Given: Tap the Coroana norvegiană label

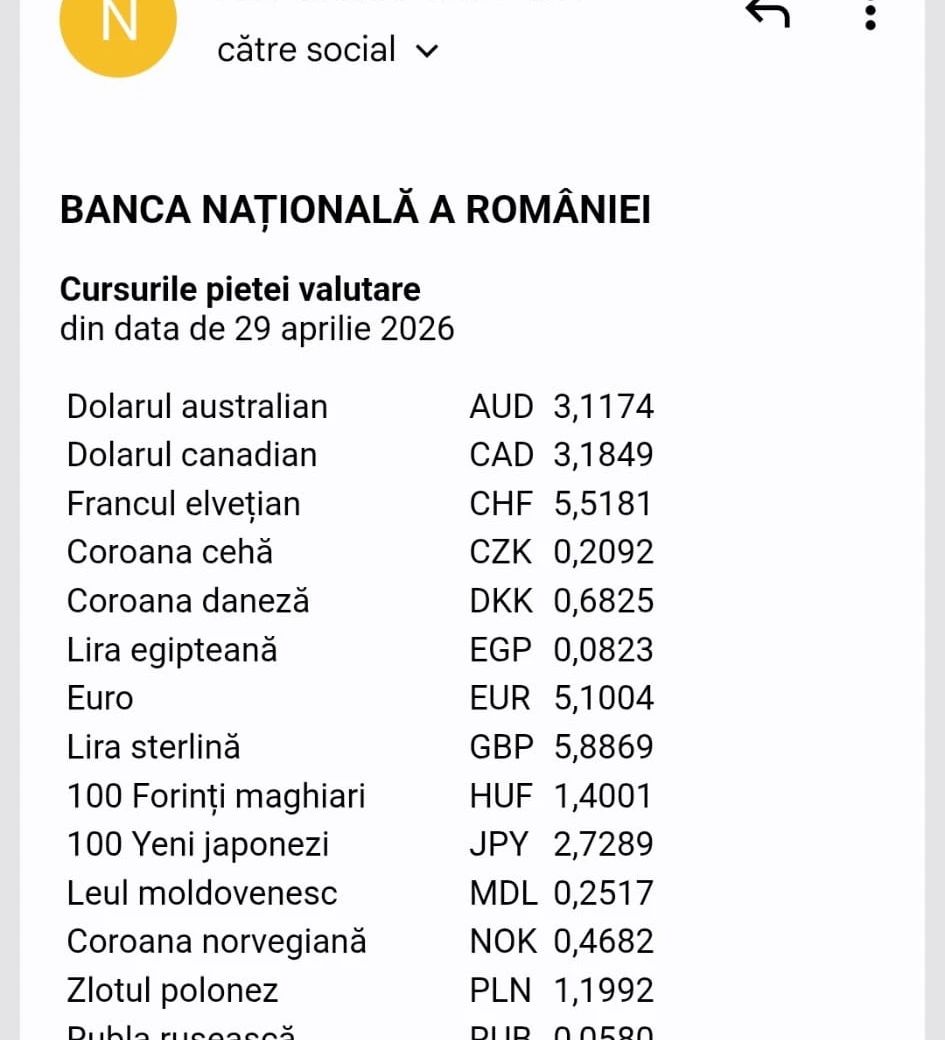Looking at the screenshot, I should (216, 942).
